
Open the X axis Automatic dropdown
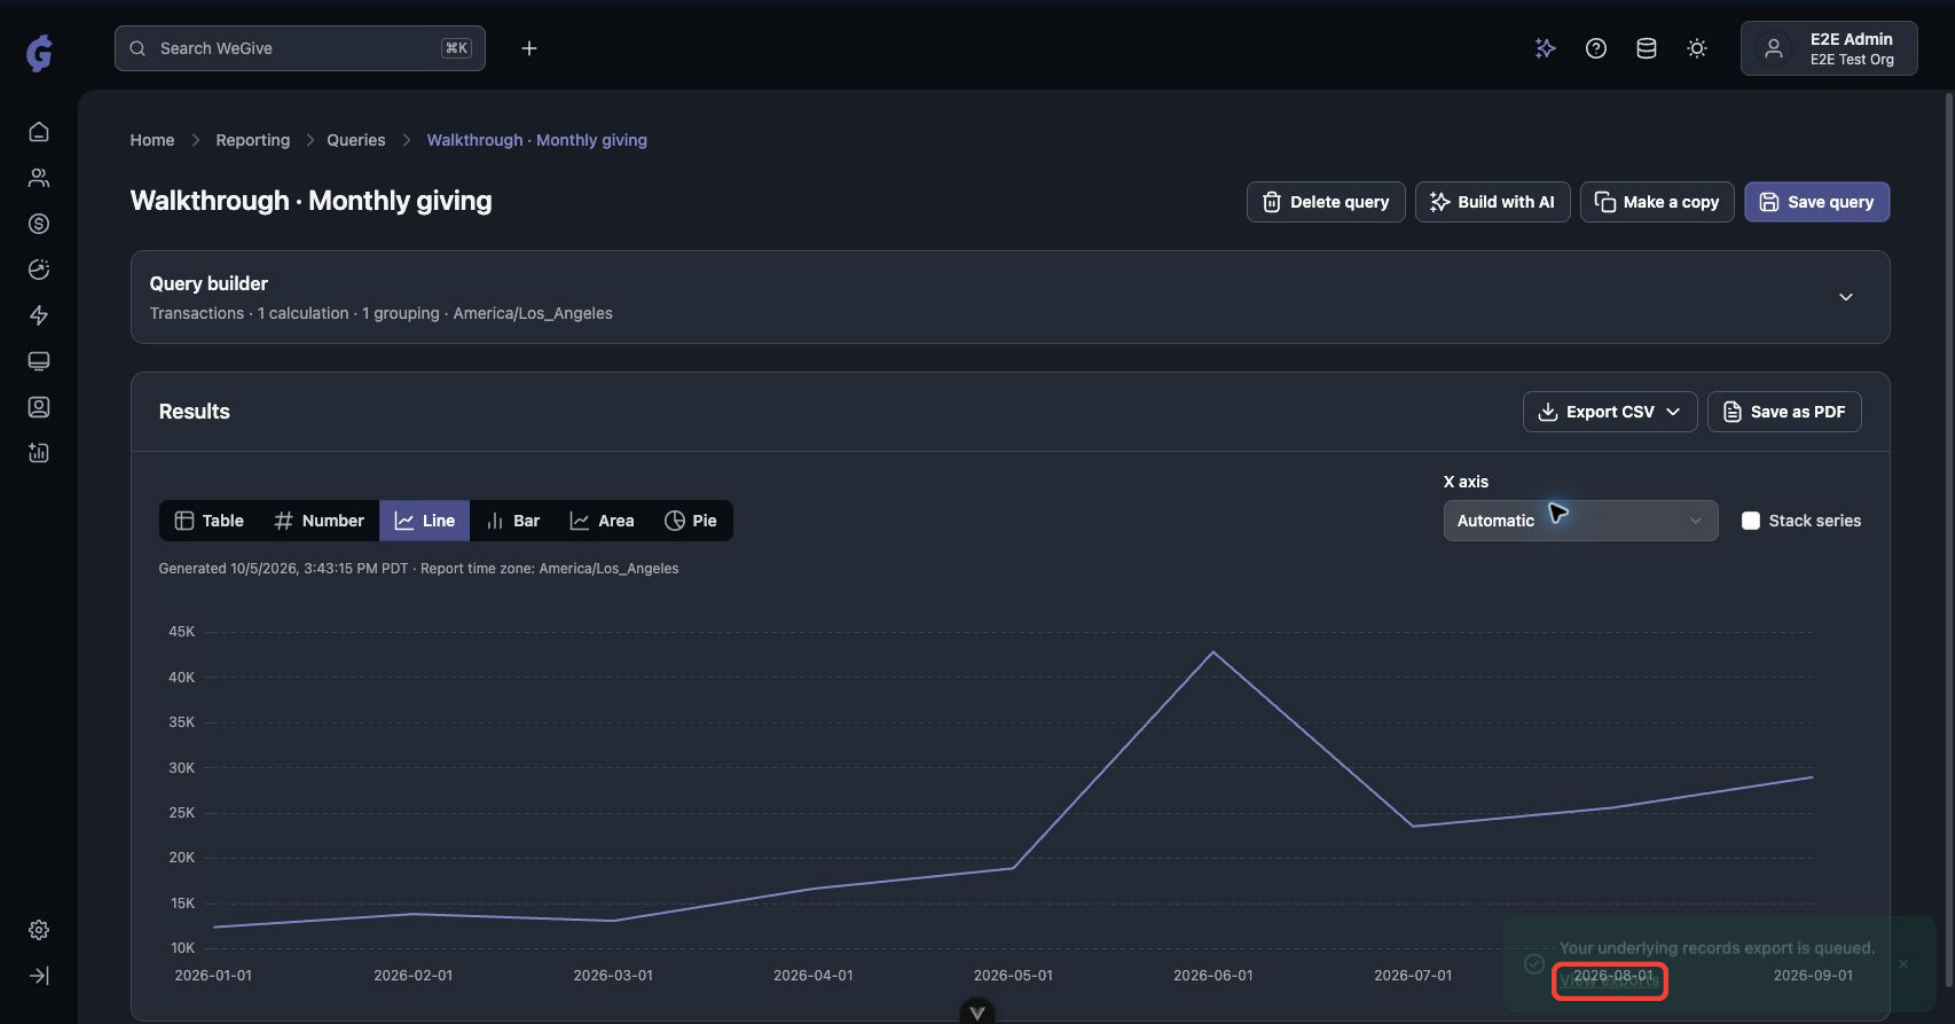click(x=1580, y=521)
